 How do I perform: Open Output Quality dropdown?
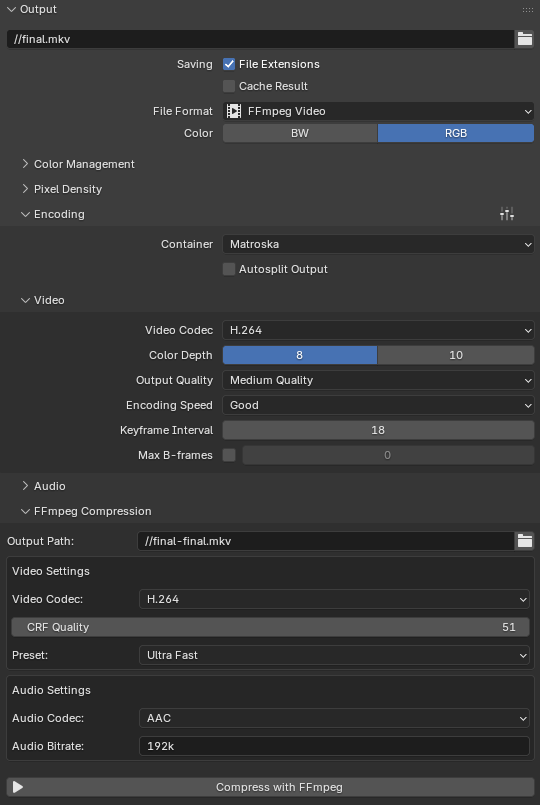coord(378,380)
